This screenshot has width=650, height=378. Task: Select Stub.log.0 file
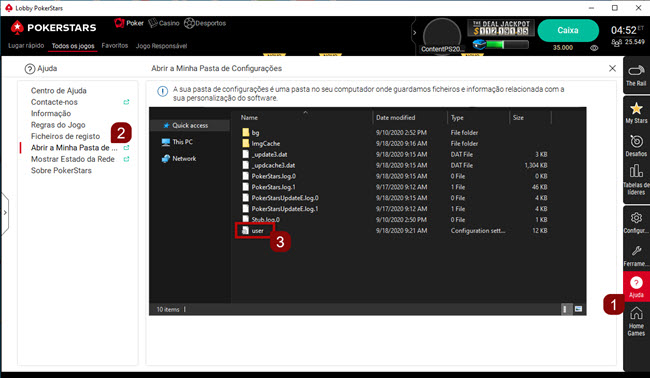pos(261,220)
